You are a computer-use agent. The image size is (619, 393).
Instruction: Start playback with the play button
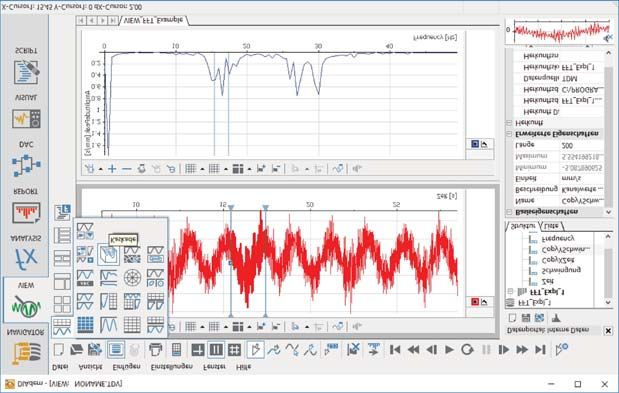(449, 350)
